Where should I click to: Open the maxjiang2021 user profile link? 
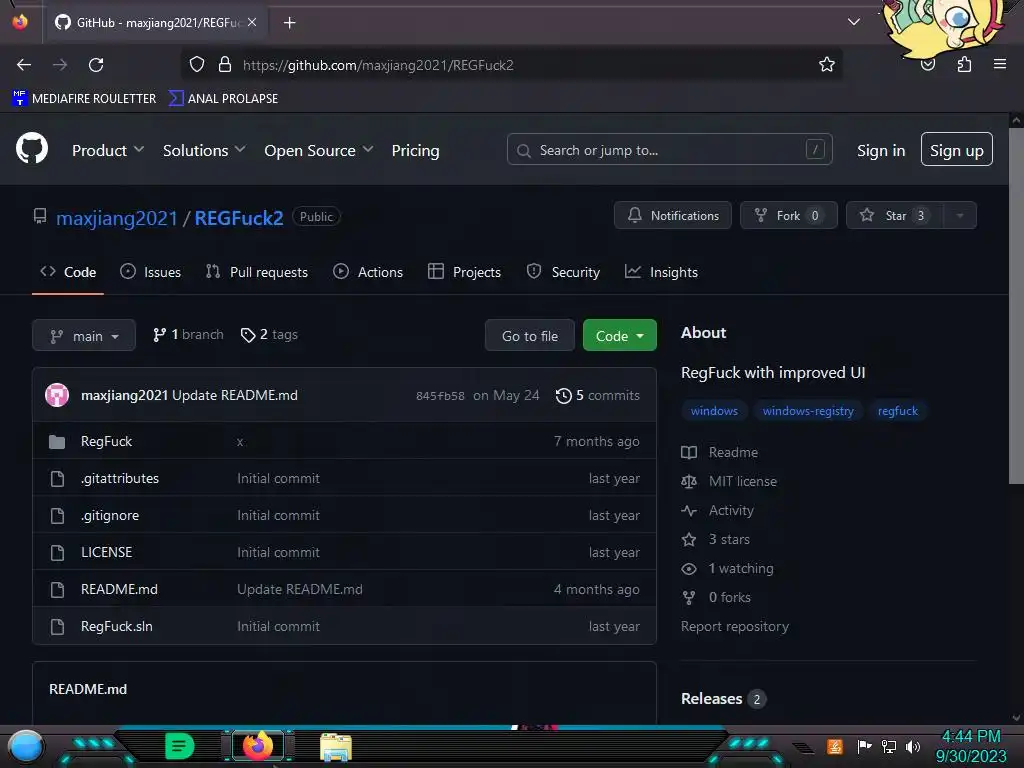pyautogui.click(x=117, y=218)
